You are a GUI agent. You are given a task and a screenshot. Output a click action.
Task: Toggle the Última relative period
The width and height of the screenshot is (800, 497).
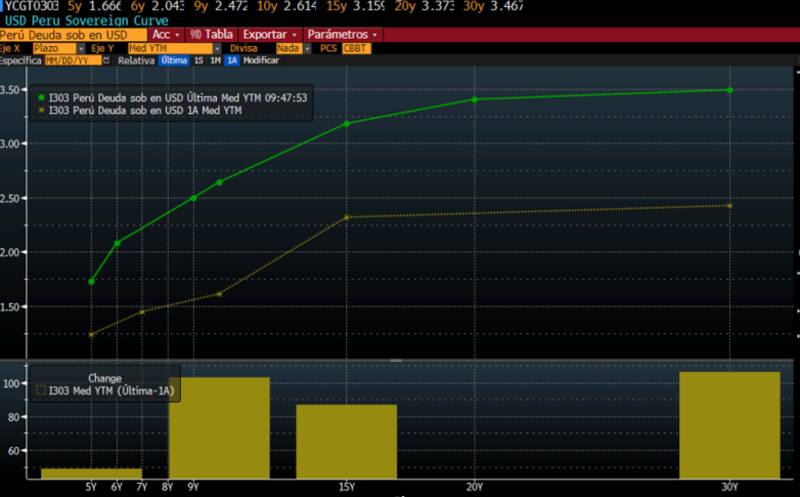[x=174, y=60]
